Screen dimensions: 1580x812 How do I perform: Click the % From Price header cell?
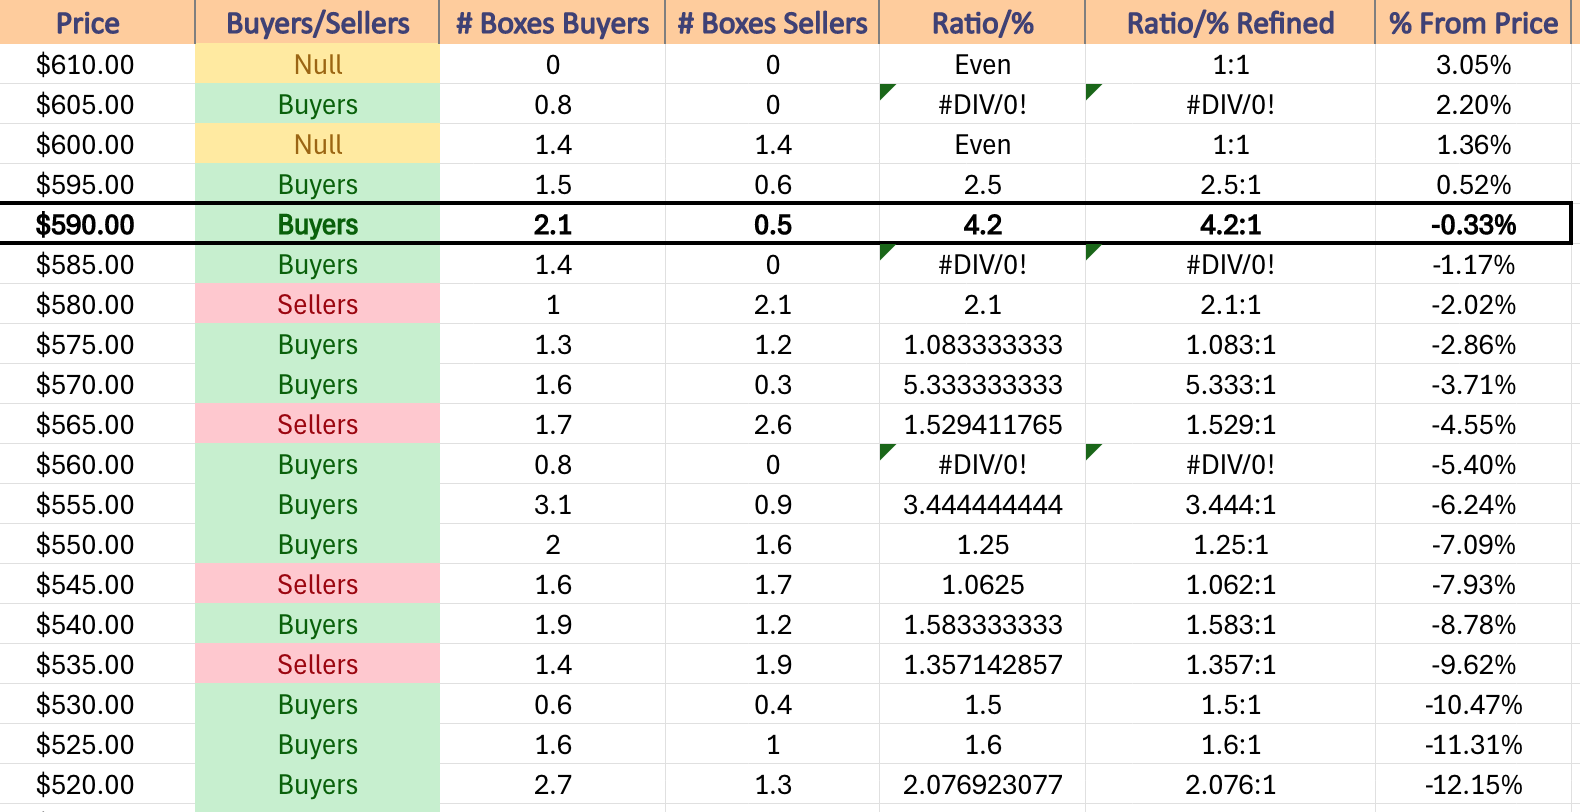click(x=1473, y=22)
